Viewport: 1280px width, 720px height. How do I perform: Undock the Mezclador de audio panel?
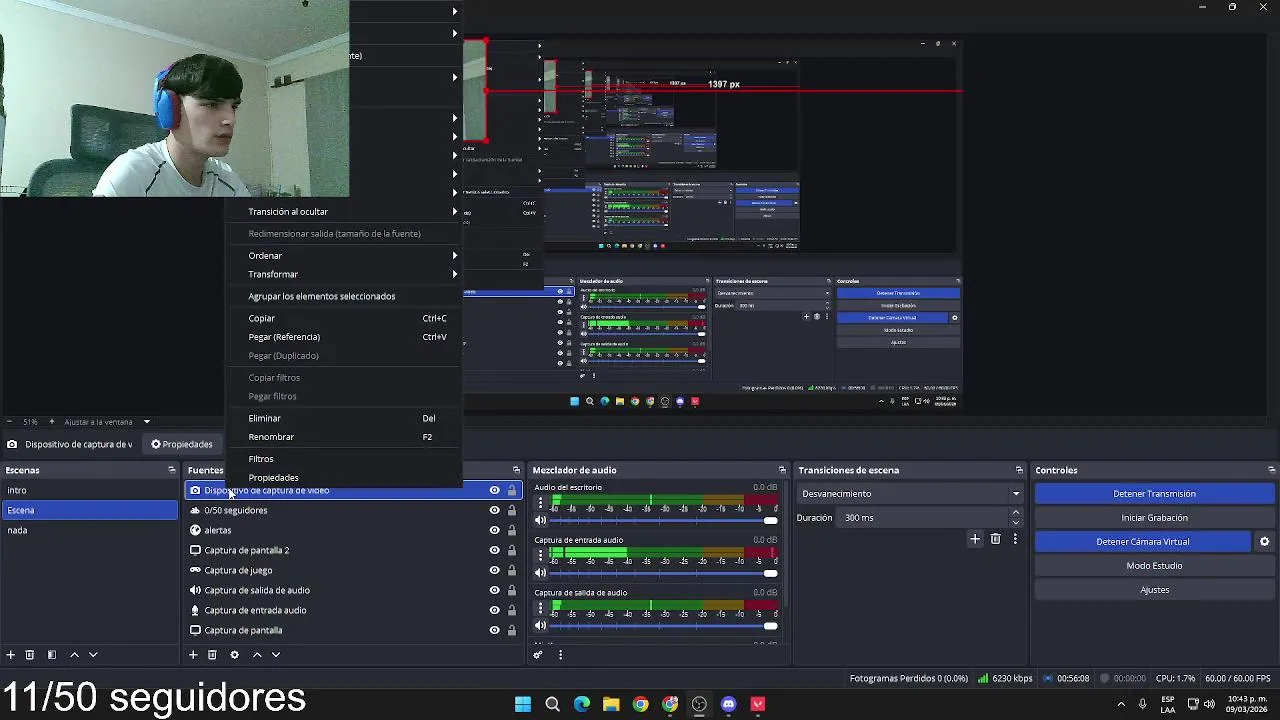coord(782,470)
